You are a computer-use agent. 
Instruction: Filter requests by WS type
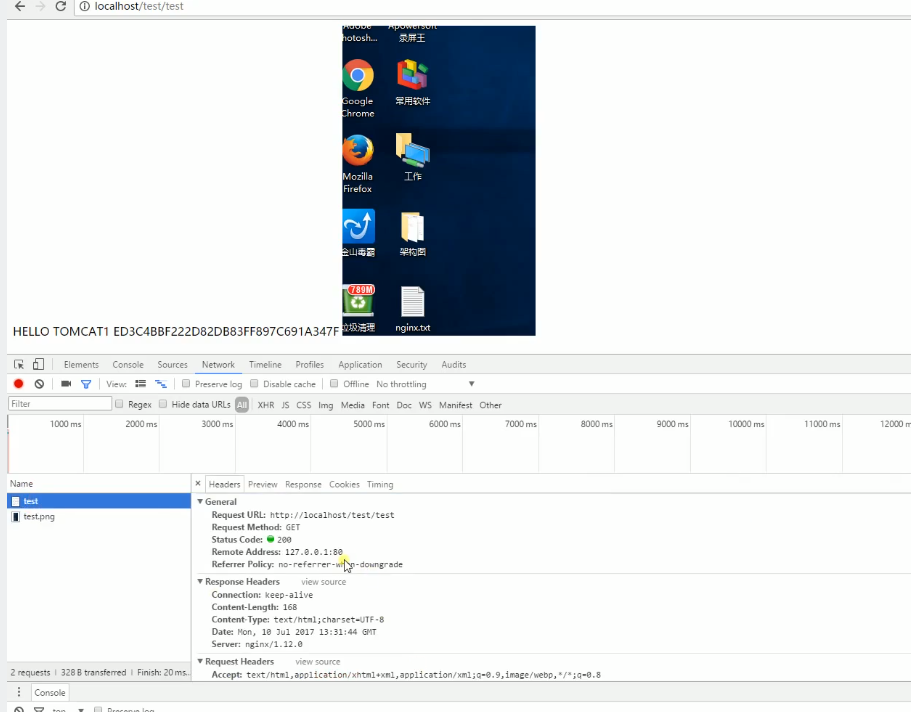pyautogui.click(x=425, y=405)
